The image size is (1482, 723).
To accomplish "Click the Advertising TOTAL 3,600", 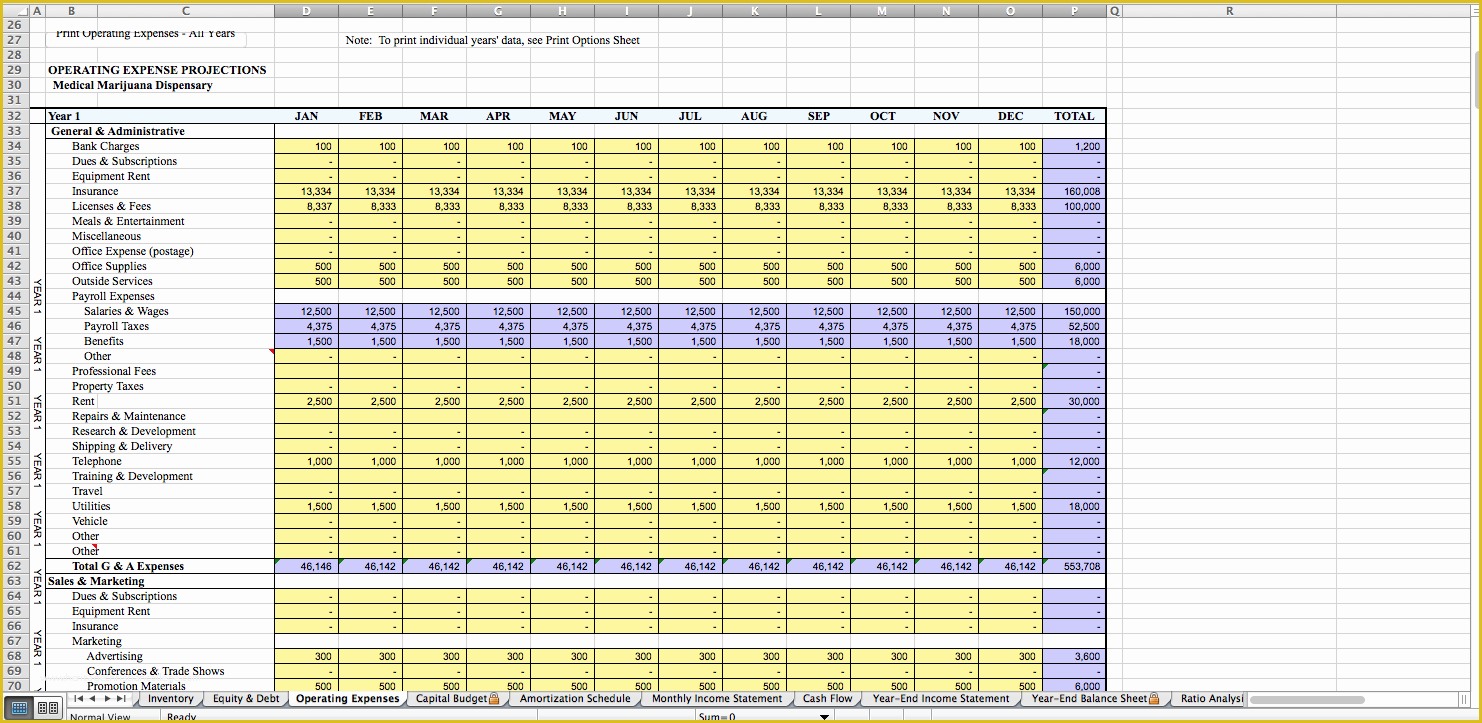I will coord(1074,656).
